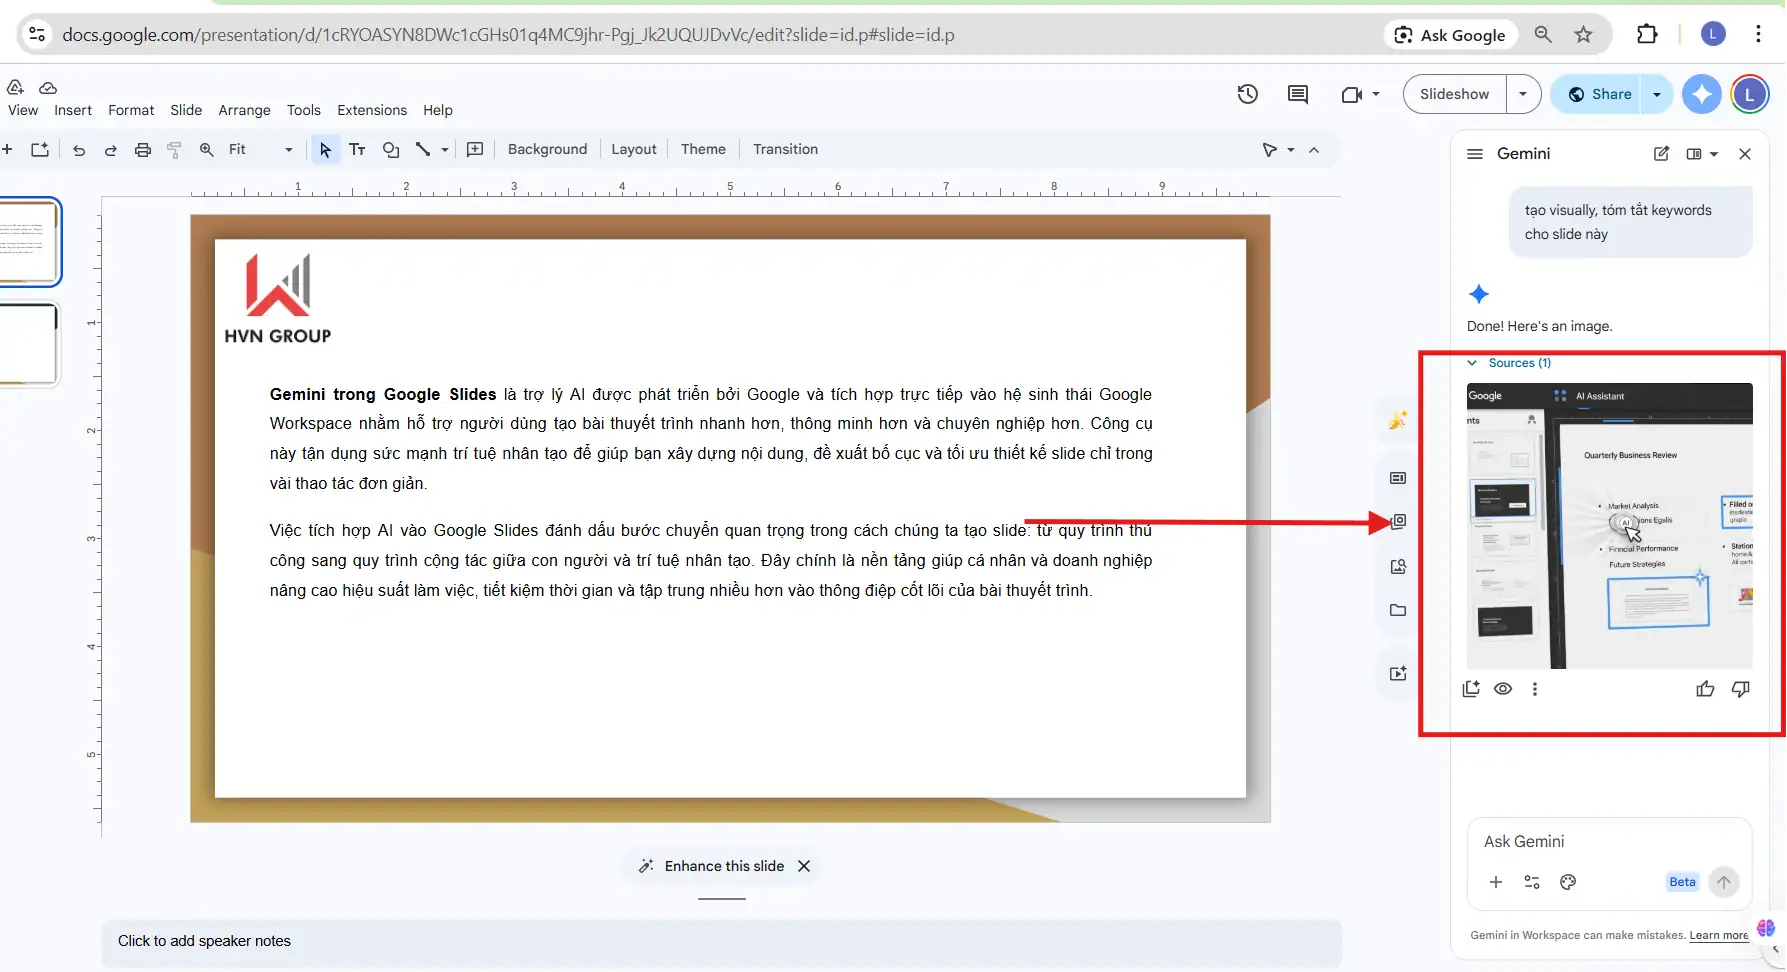Click the plus attach button in Ask Gemini
This screenshot has height=972, width=1787.
coord(1496,882)
